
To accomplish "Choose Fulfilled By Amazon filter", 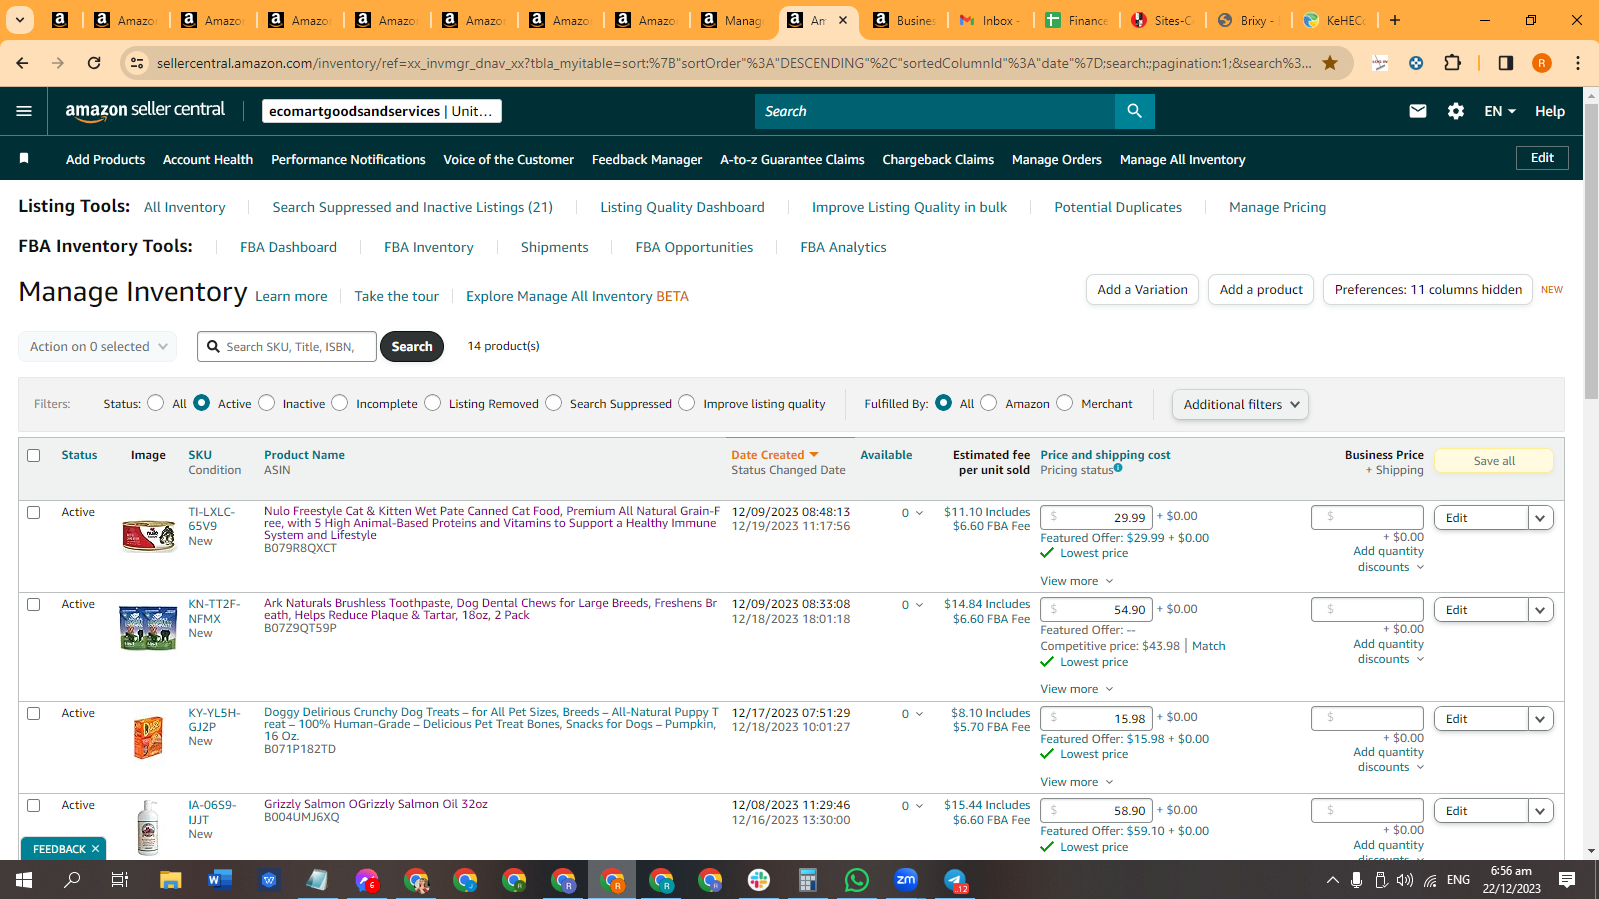I will coord(989,403).
